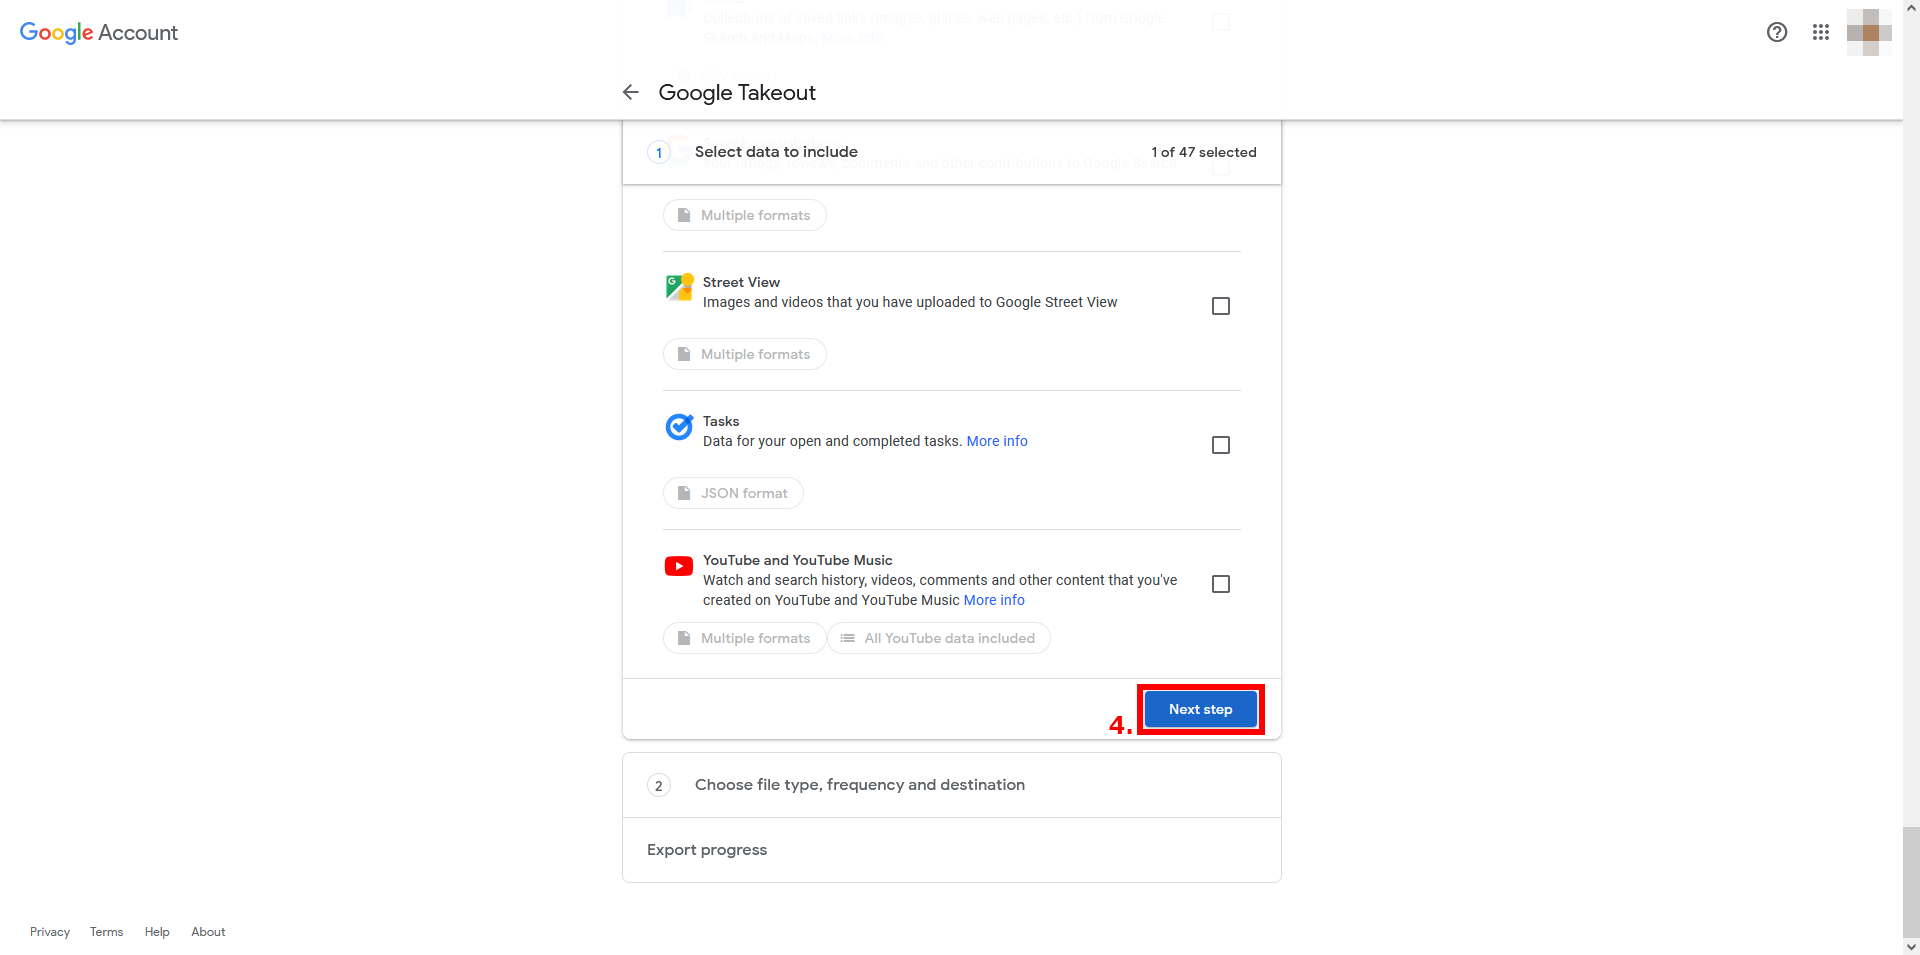Click the YouTube product icon
The width and height of the screenshot is (1920, 955).
(679, 566)
